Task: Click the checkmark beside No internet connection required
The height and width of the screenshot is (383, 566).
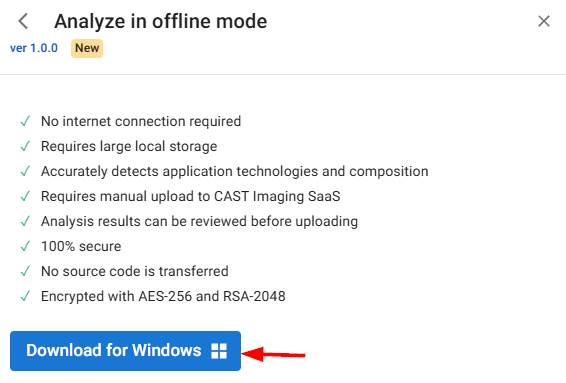Action: point(25,121)
